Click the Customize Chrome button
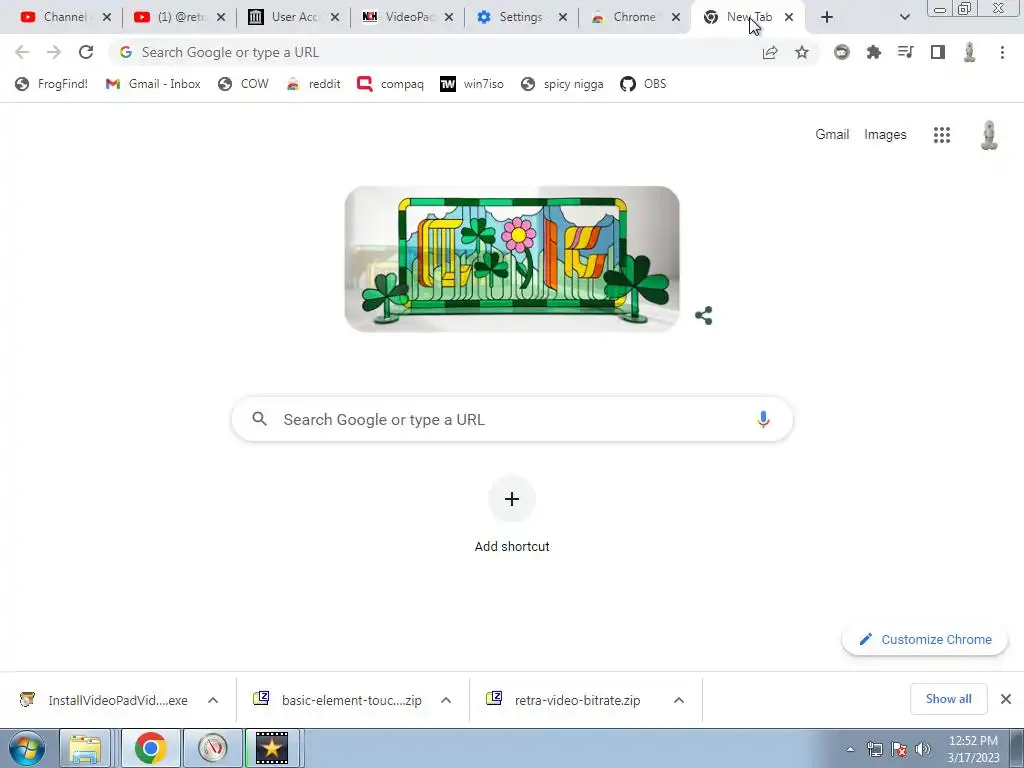The width and height of the screenshot is (1024, 768). pyautogui.click(x=925, y=639)
